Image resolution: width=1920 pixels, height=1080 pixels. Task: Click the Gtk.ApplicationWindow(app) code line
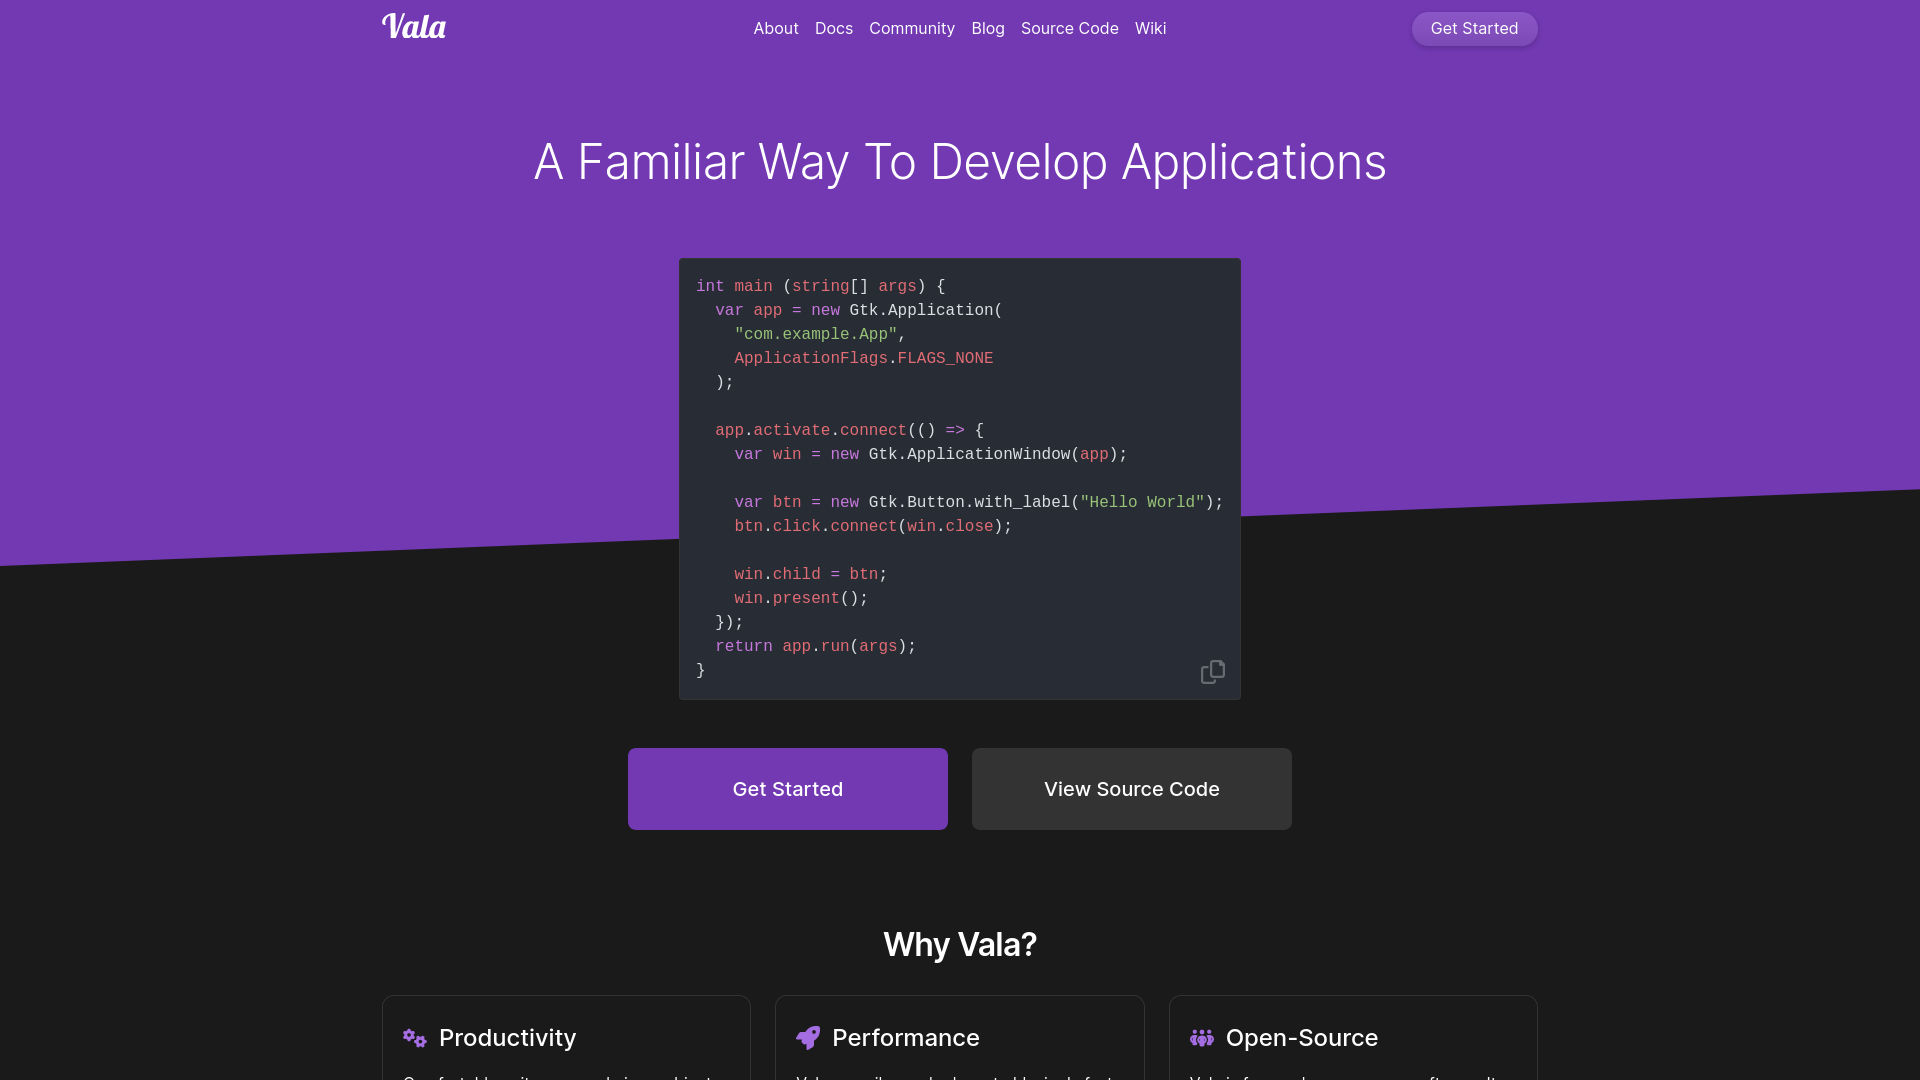[931, 455]
